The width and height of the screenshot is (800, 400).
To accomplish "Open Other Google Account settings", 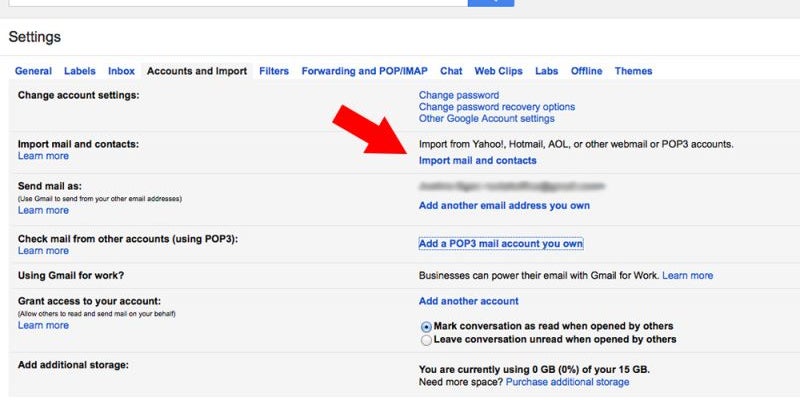I will (x=487, y=118).
